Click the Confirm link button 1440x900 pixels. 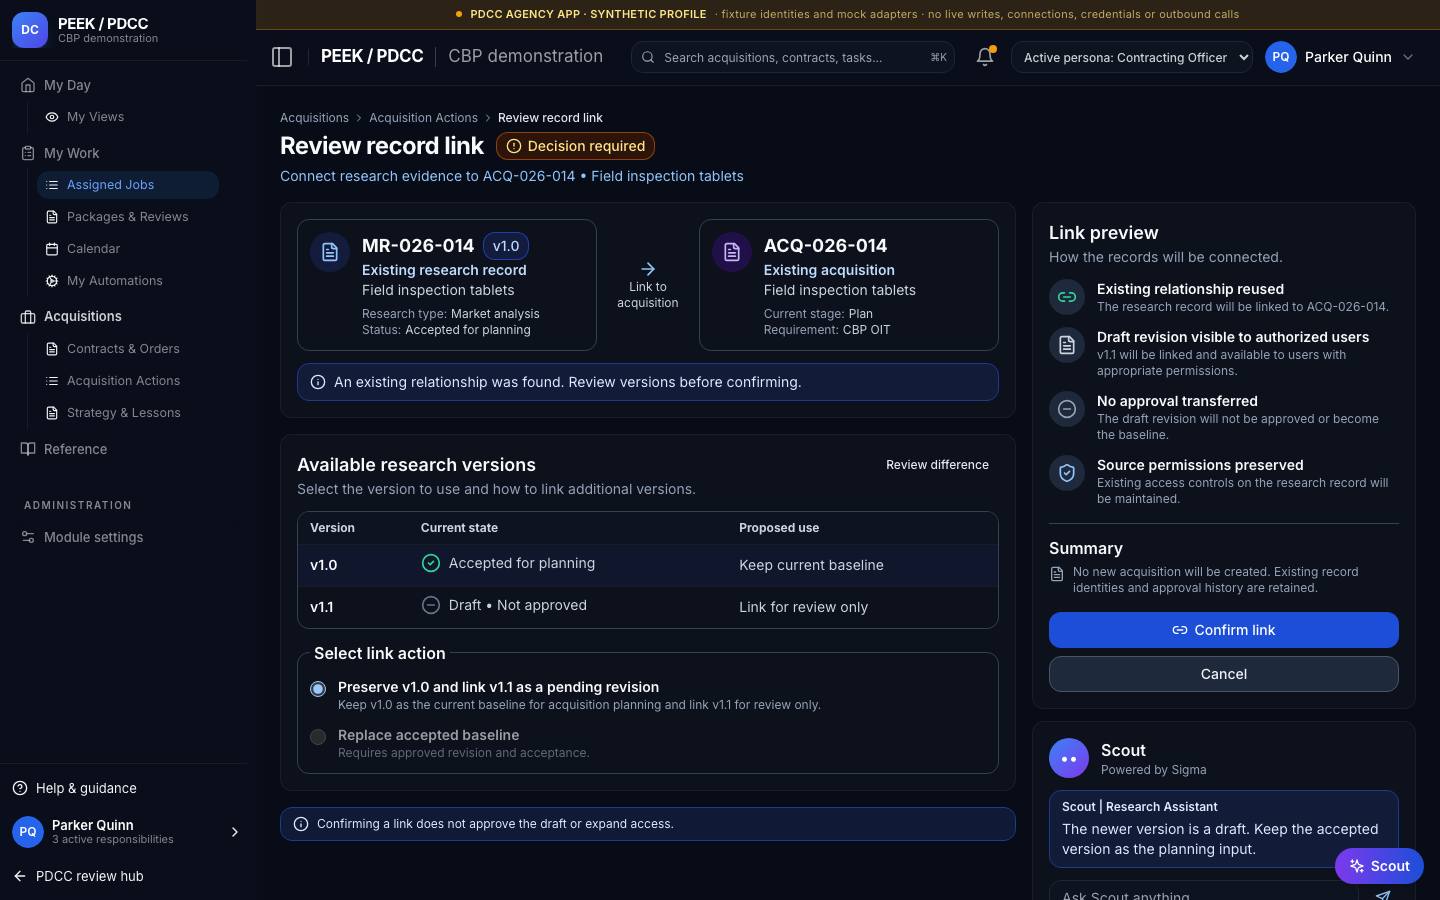pyautogui.click(x=1223, y=630)
